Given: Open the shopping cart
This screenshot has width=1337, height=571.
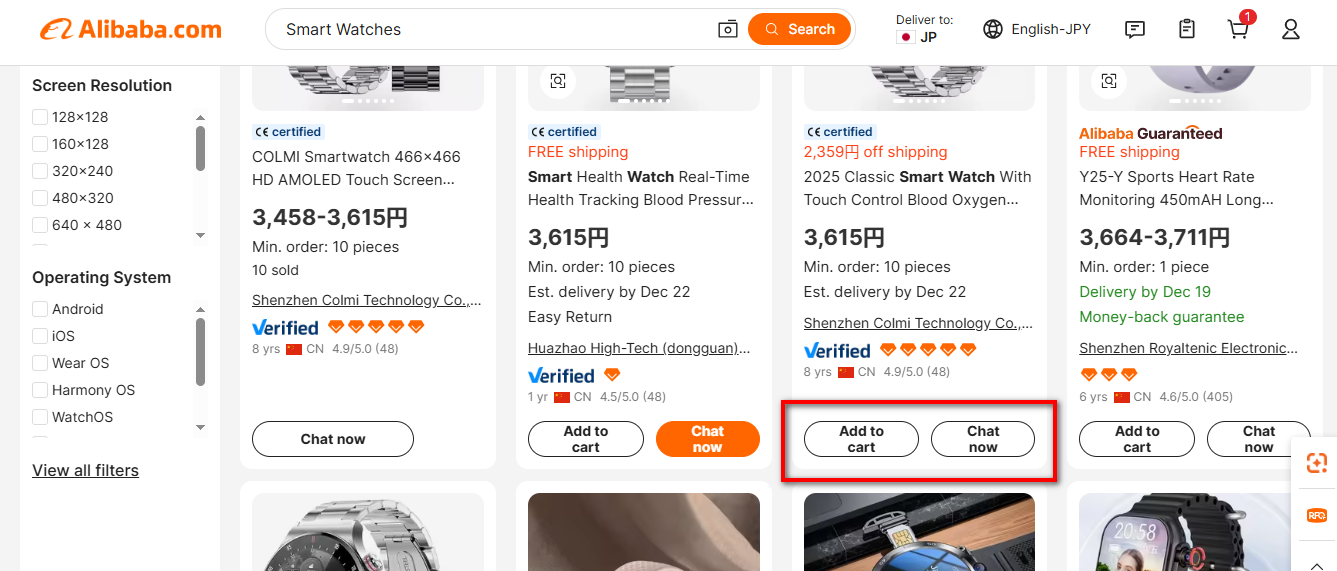Looking at the screenshot, I should click(x=1238, y=29).
